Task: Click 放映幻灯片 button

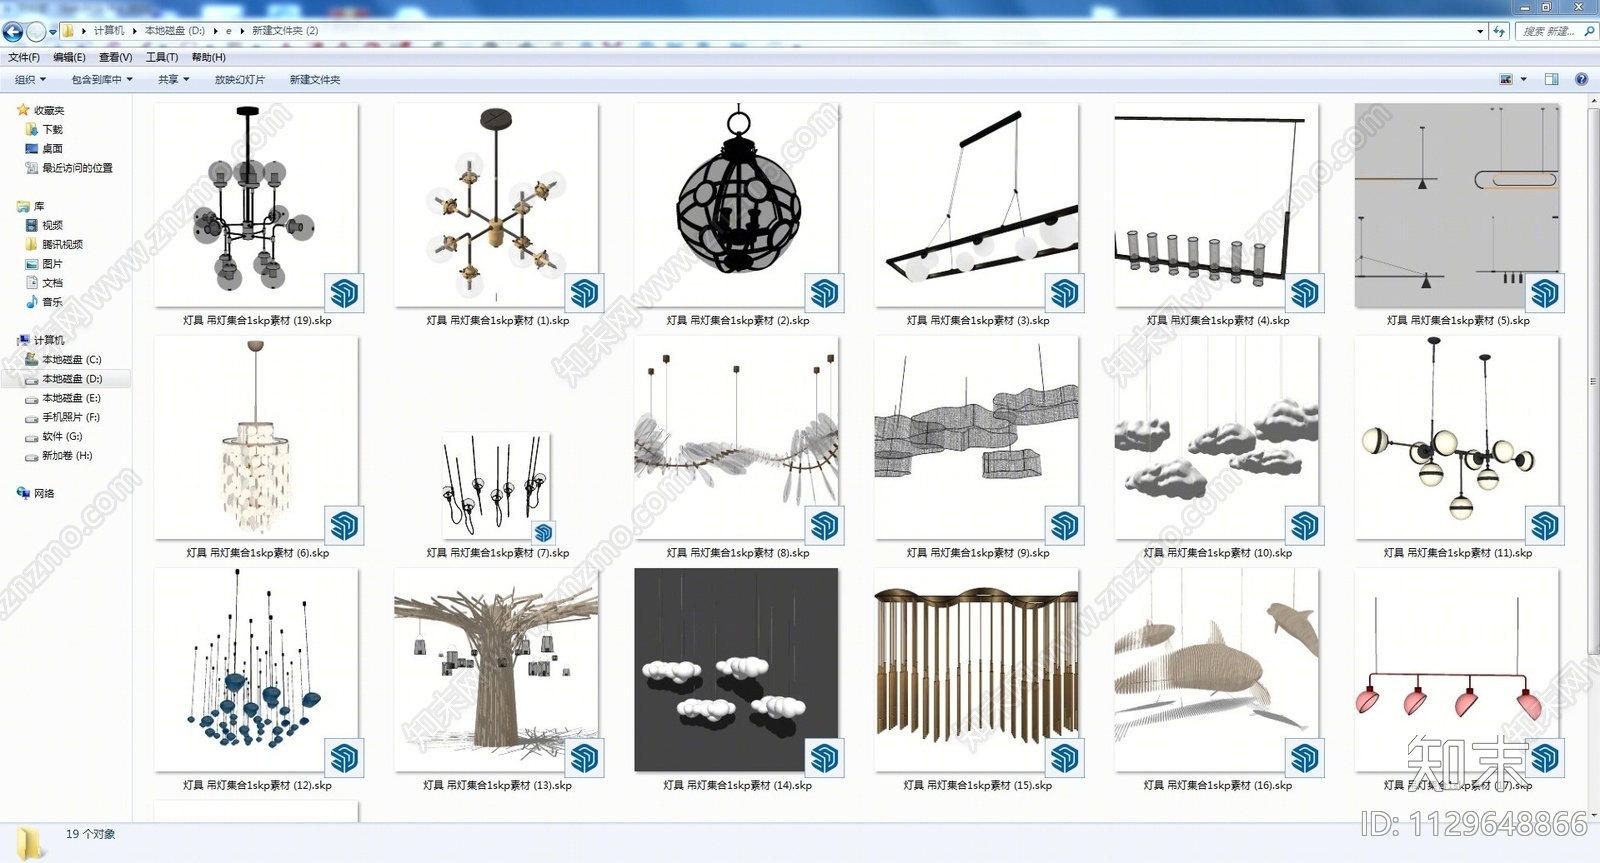Action: click(240, 79)
